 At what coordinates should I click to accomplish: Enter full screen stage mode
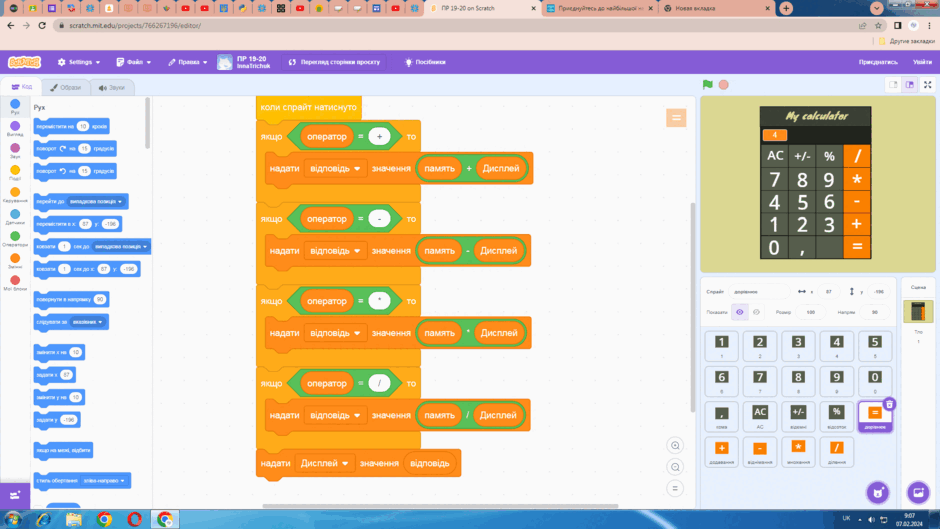[x=927, y=85]
